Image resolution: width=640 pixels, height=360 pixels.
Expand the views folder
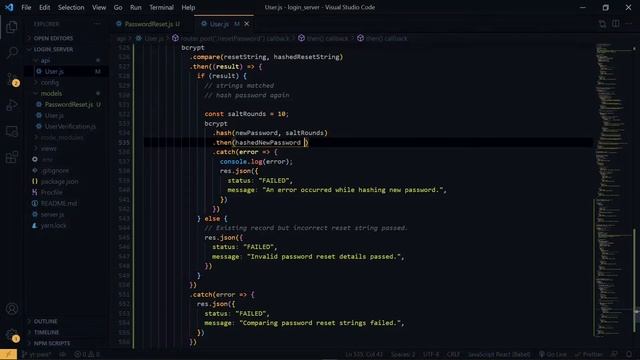click(49, 149)
